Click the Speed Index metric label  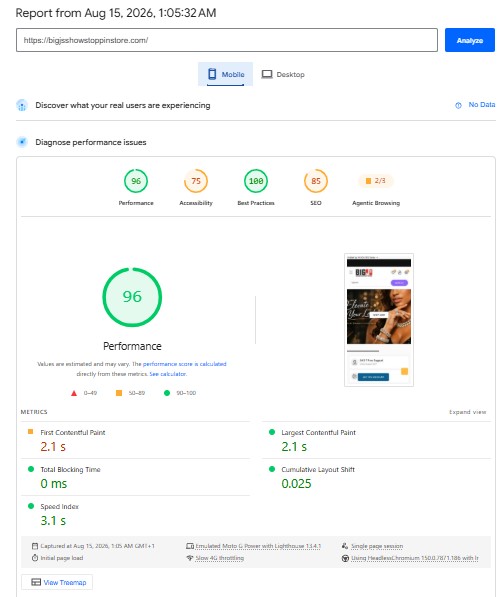coord(59,506)
